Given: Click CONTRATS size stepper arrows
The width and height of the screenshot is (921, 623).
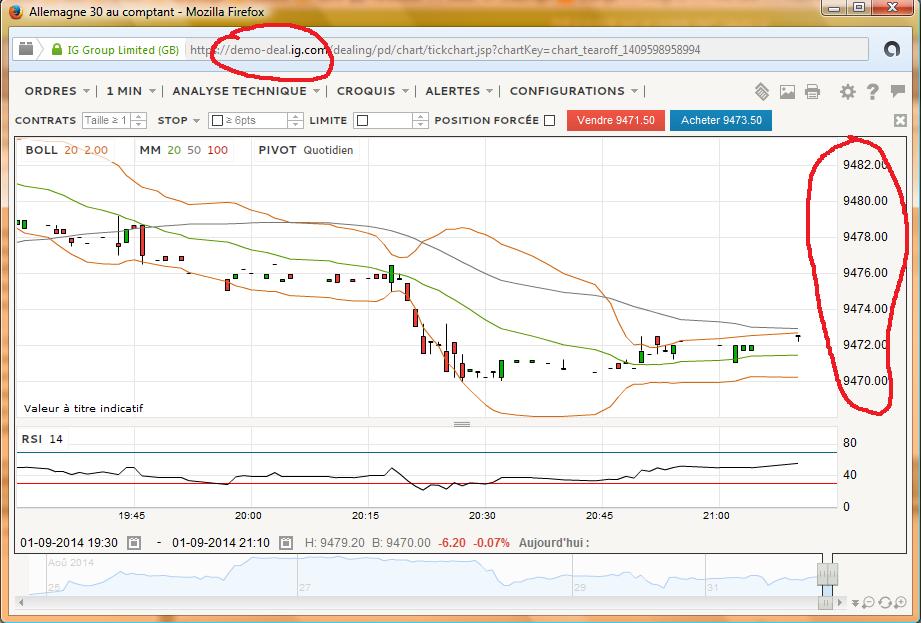Looking at the screenshot, I should pos(139,120).
